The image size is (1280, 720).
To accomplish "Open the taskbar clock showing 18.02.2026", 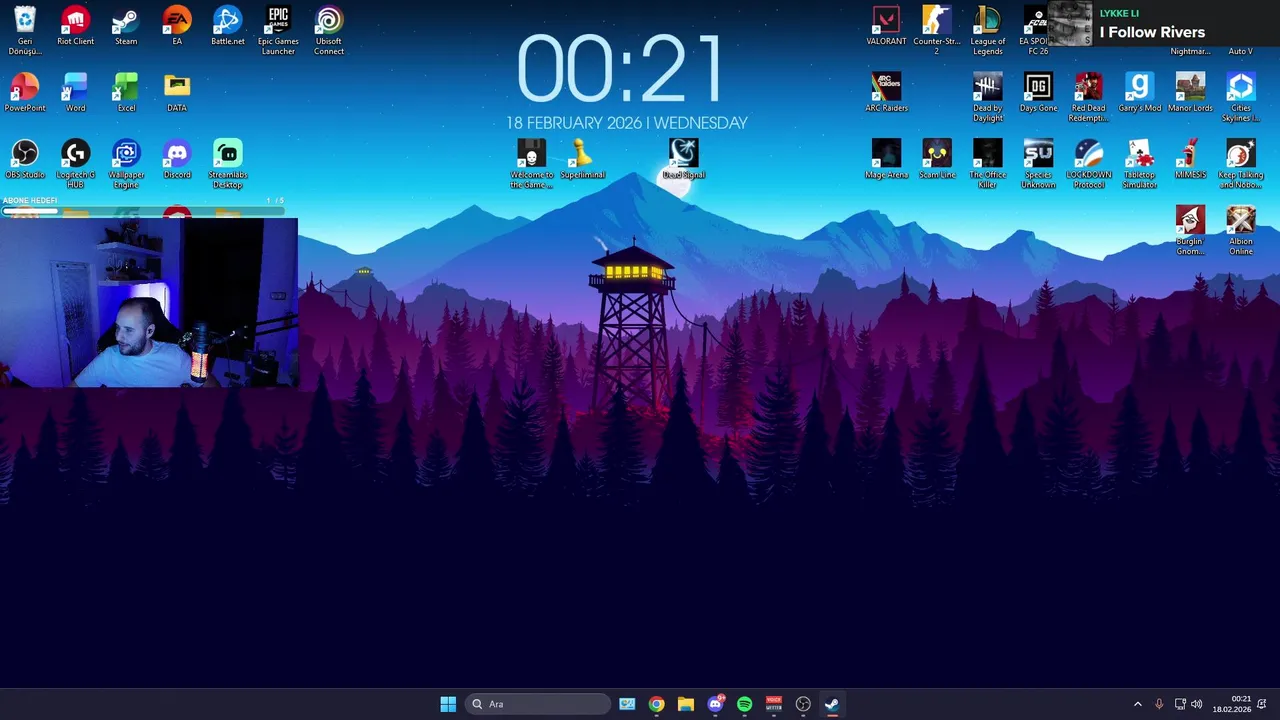I will (1232, 704).
